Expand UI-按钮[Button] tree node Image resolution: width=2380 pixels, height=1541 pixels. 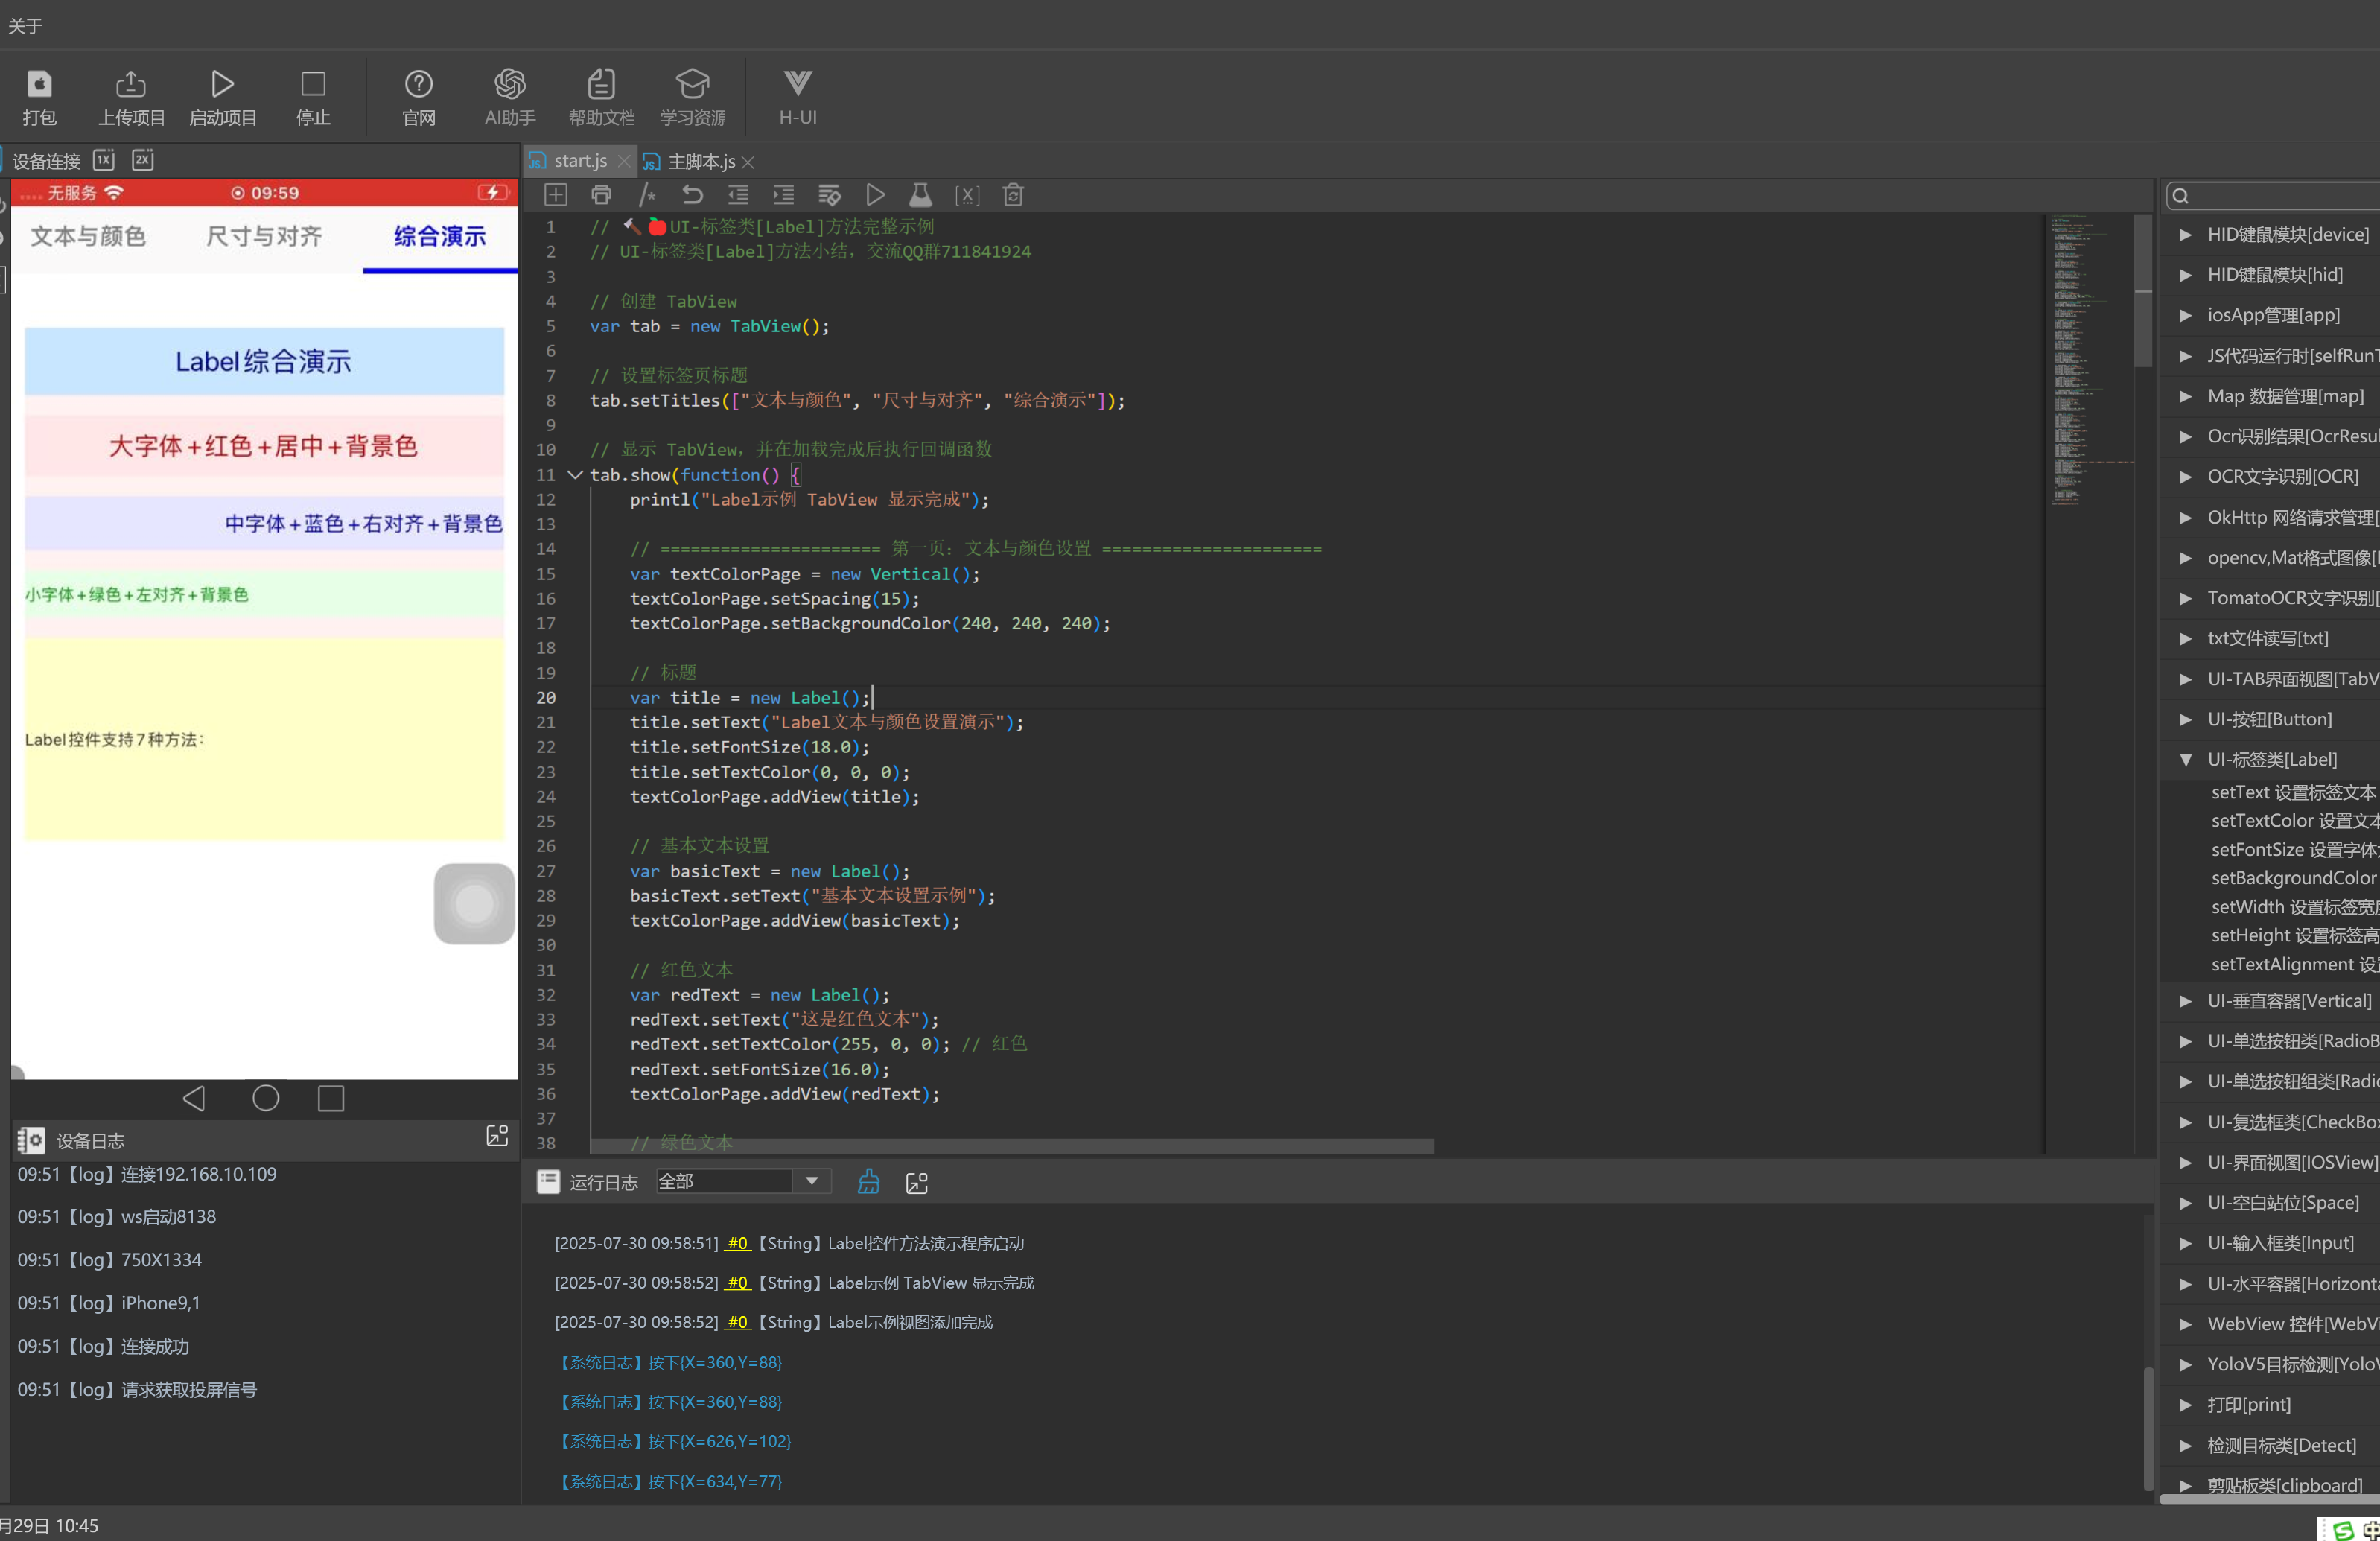(2185, 719)
